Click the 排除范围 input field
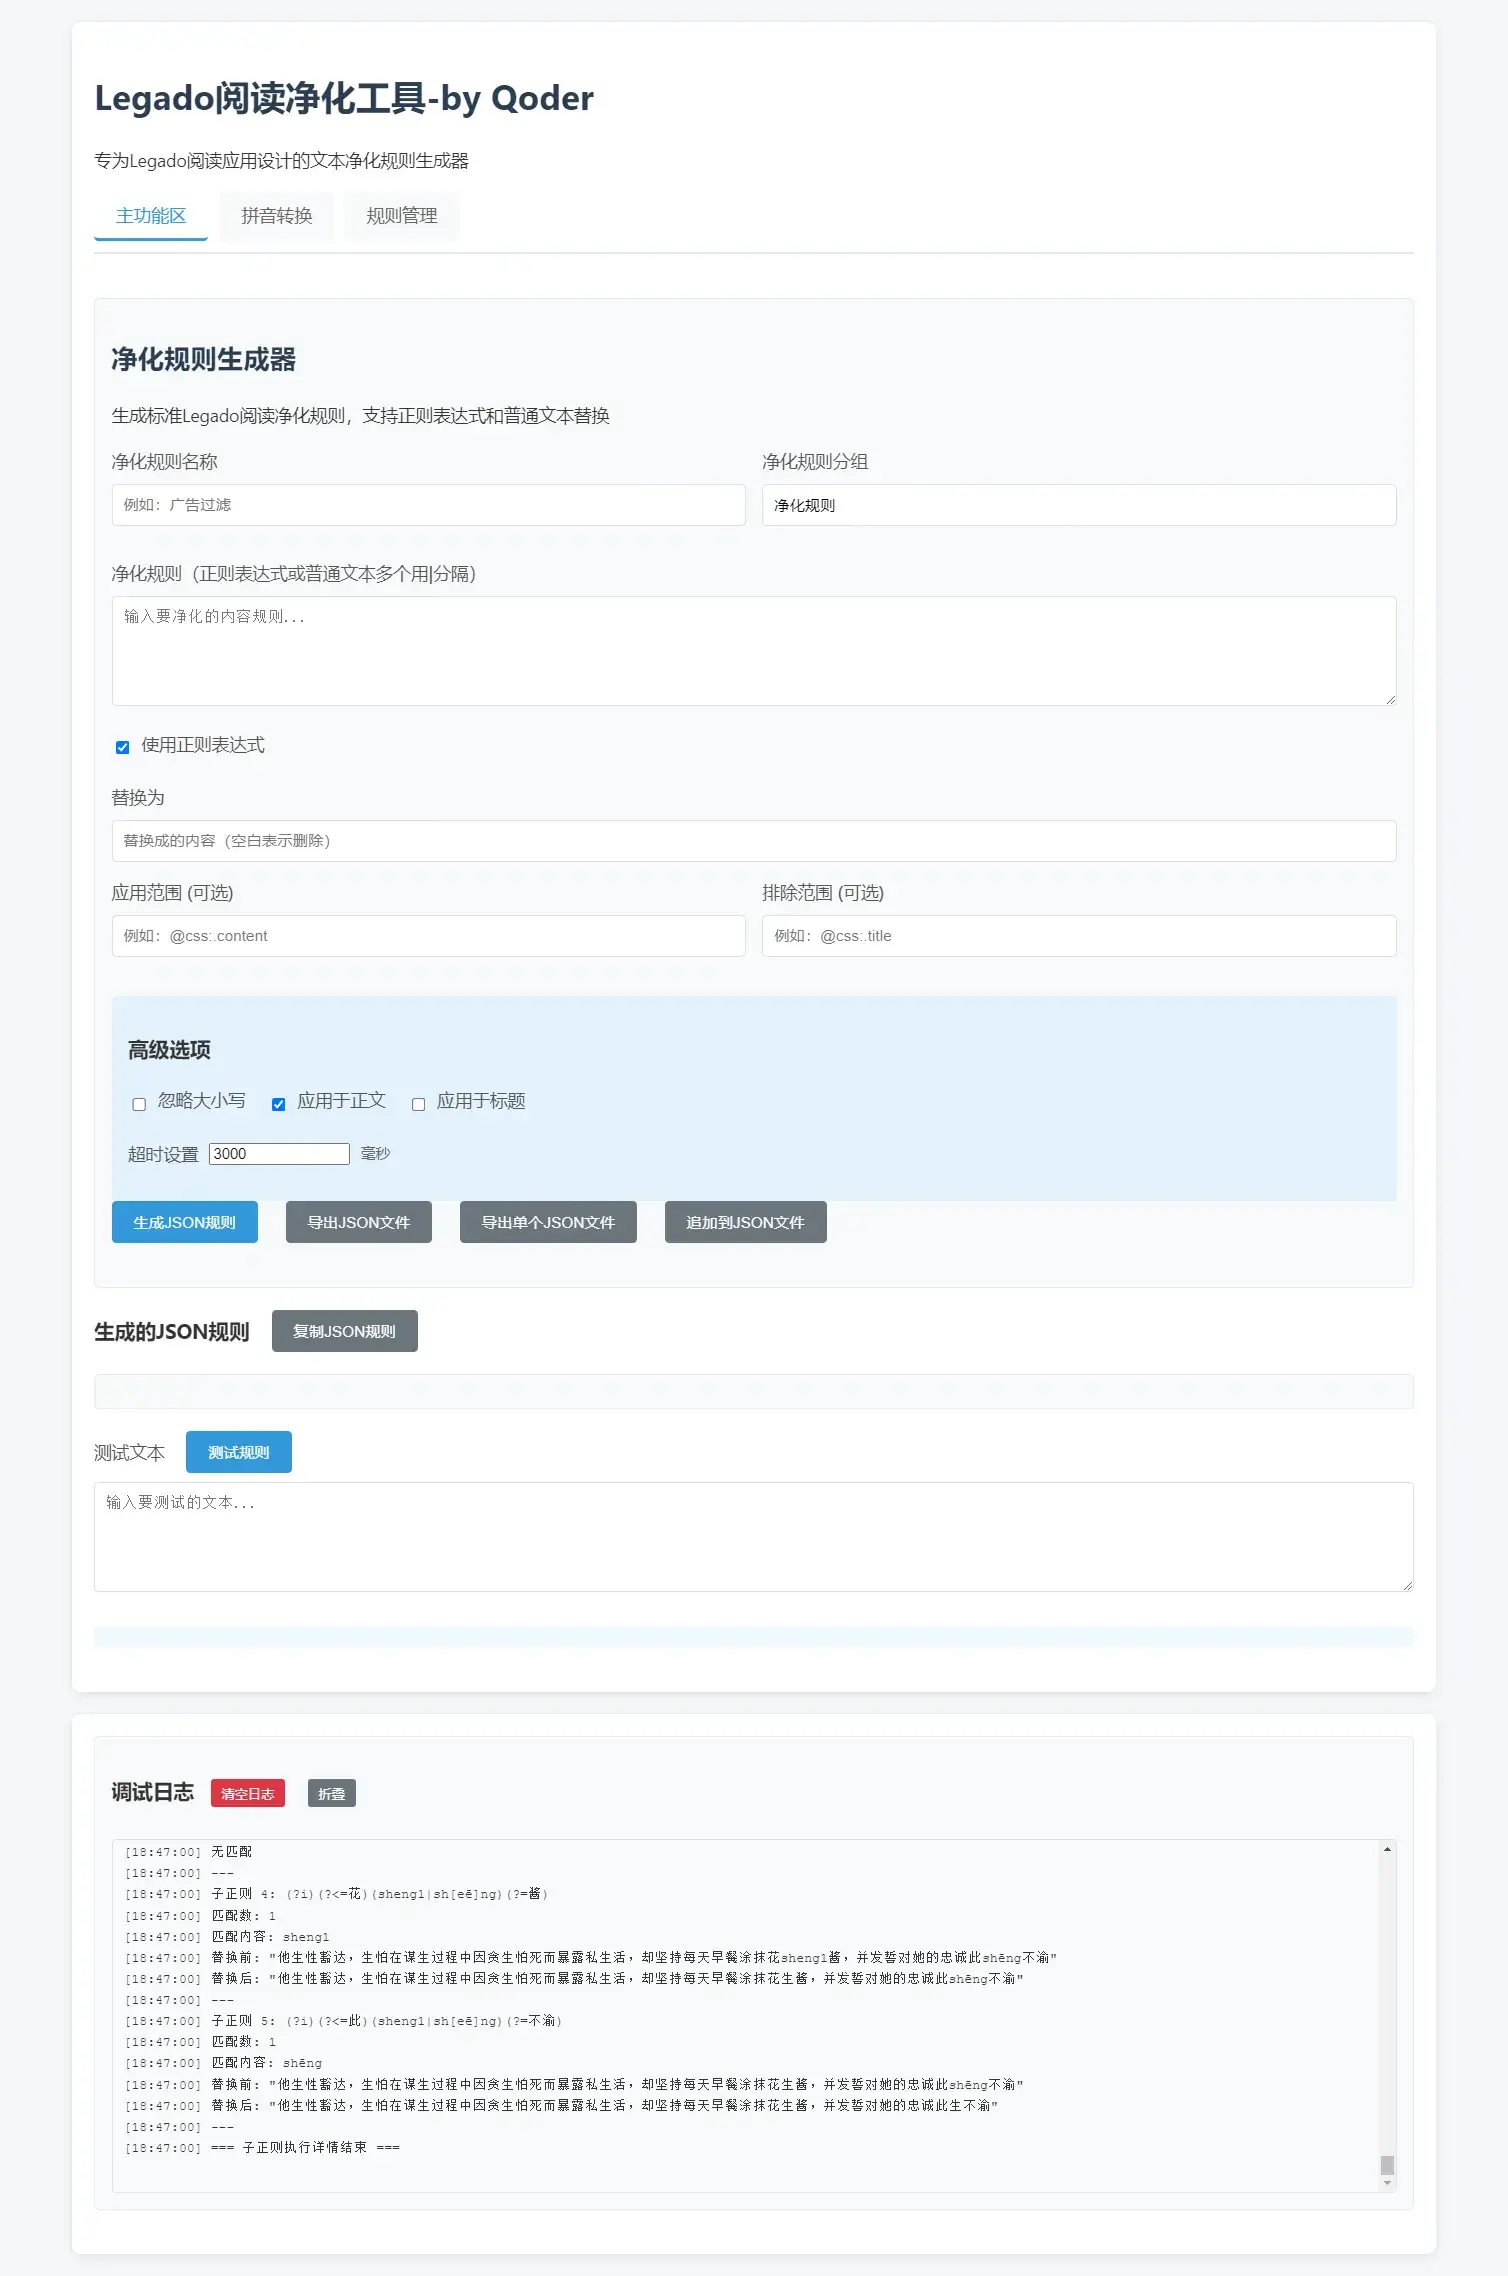The width and height of the screenshot is (1508, 2276). pos(1079,936)
